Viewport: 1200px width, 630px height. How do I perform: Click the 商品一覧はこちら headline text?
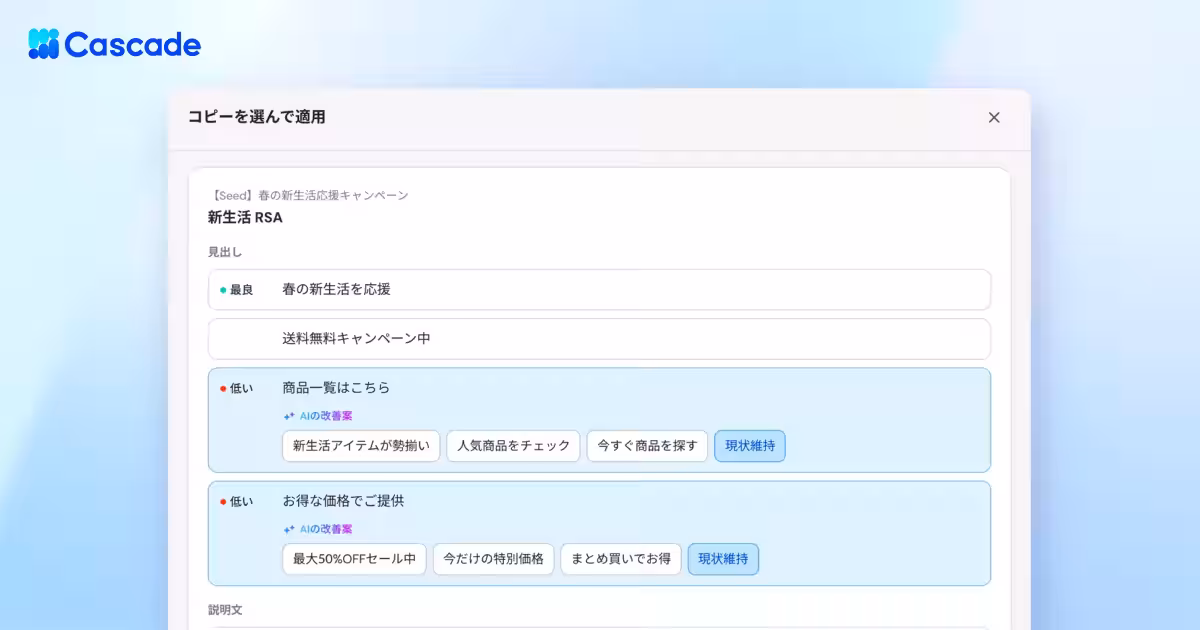coord(336,388)
